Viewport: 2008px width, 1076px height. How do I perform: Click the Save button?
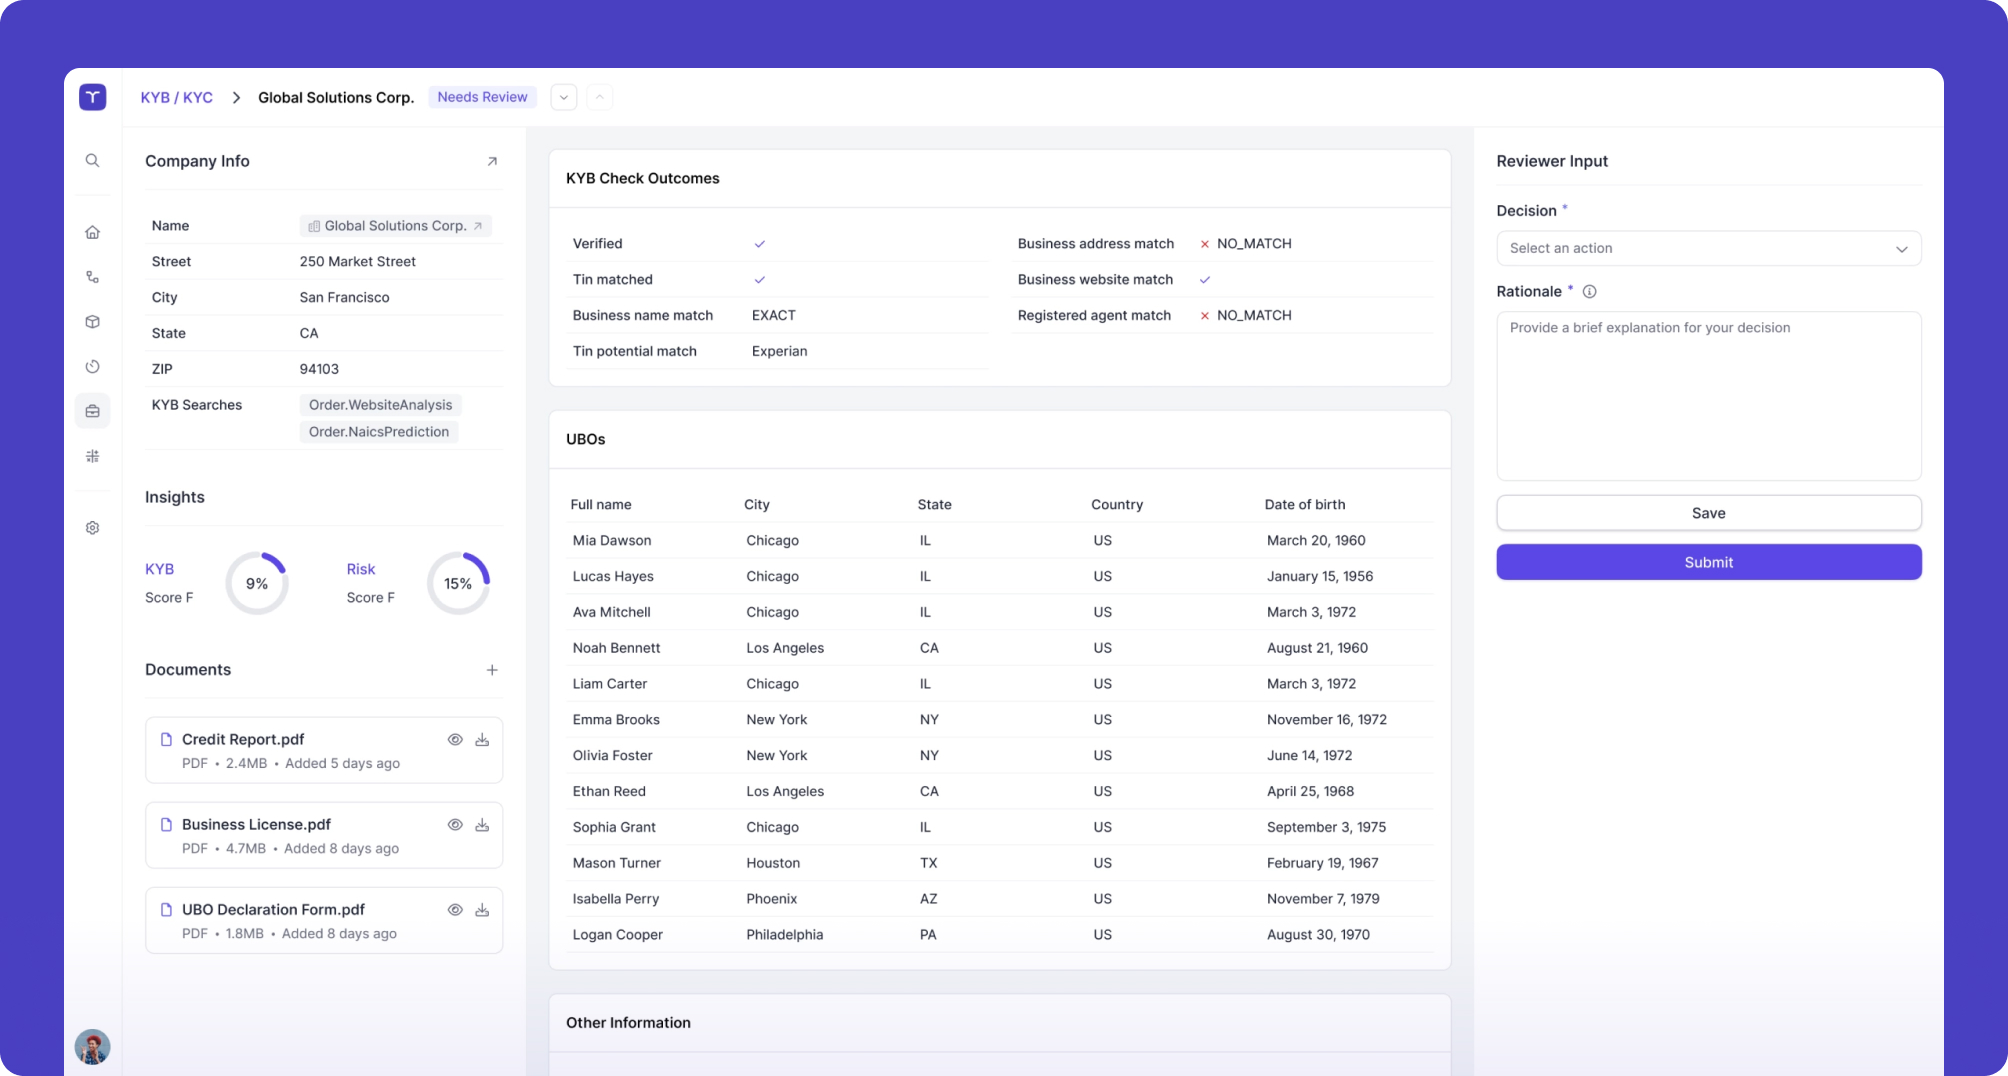tap(1708, 513)
